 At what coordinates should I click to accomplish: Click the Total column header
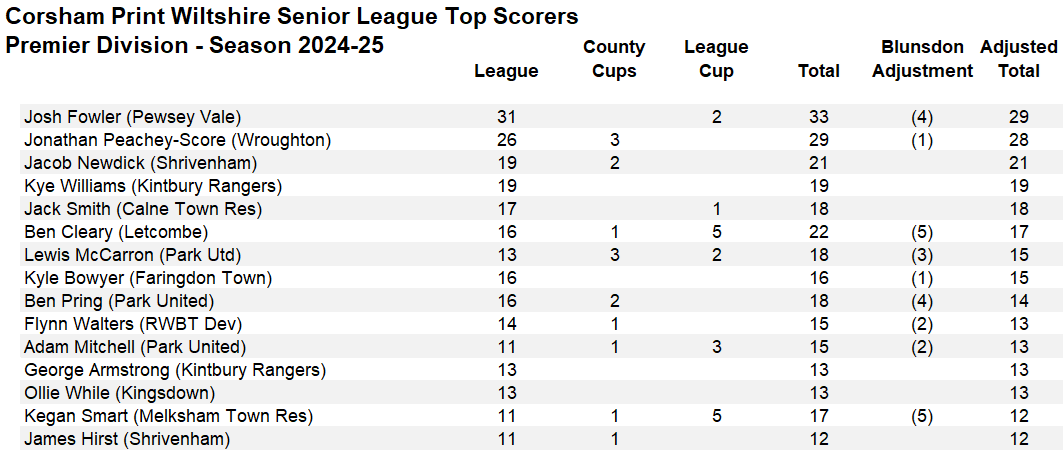(x=819, y=71)
